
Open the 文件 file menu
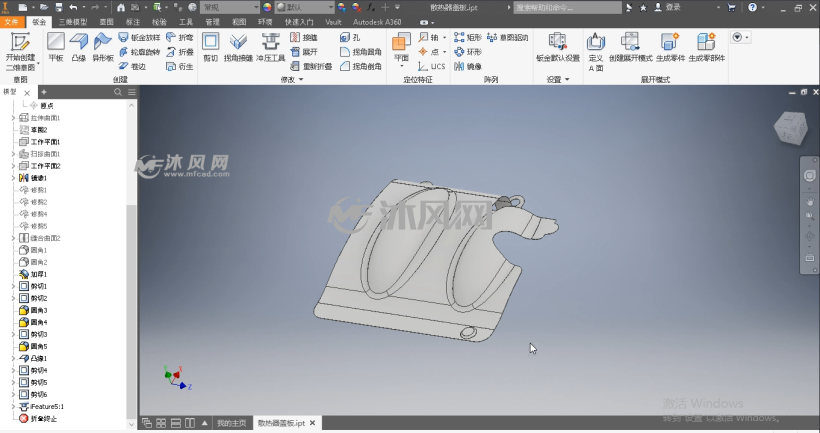(12, 22)
